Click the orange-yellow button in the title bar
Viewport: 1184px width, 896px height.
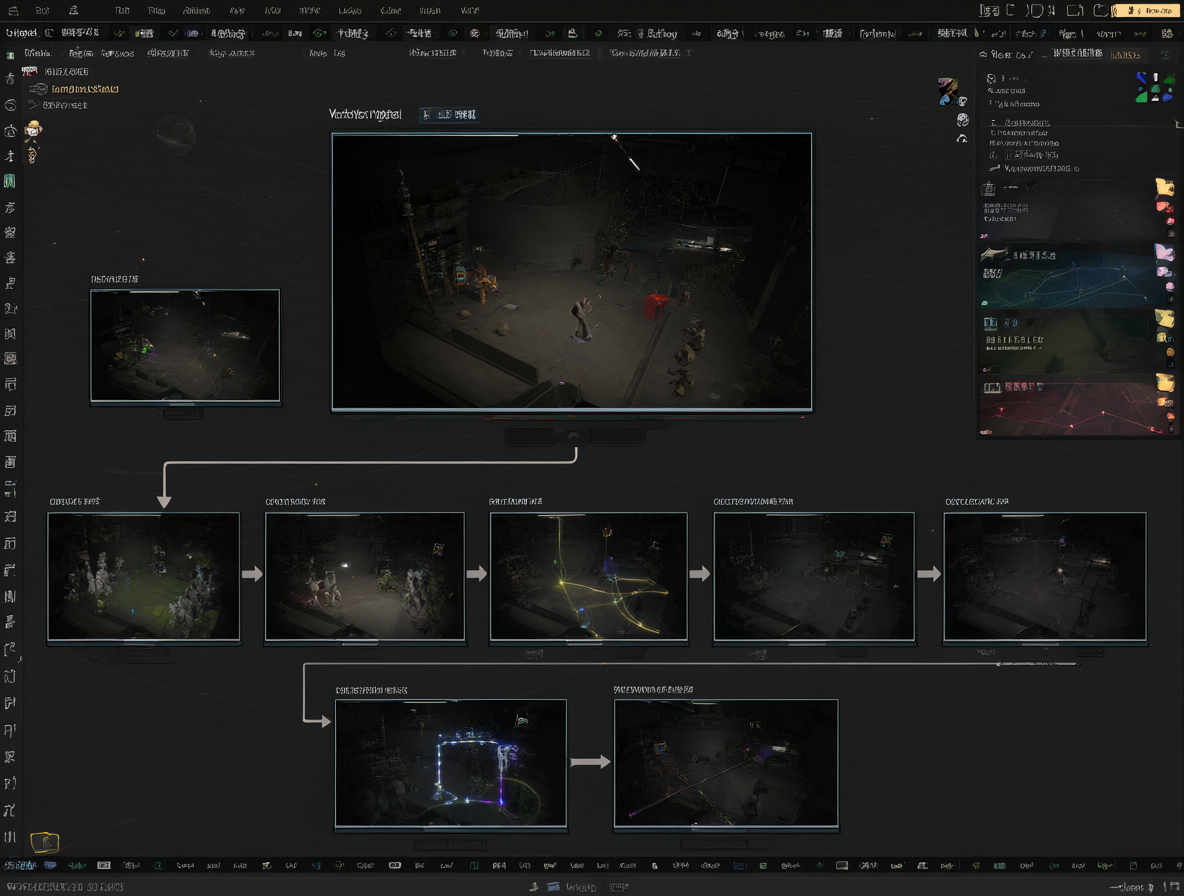tap(1146, 11)
